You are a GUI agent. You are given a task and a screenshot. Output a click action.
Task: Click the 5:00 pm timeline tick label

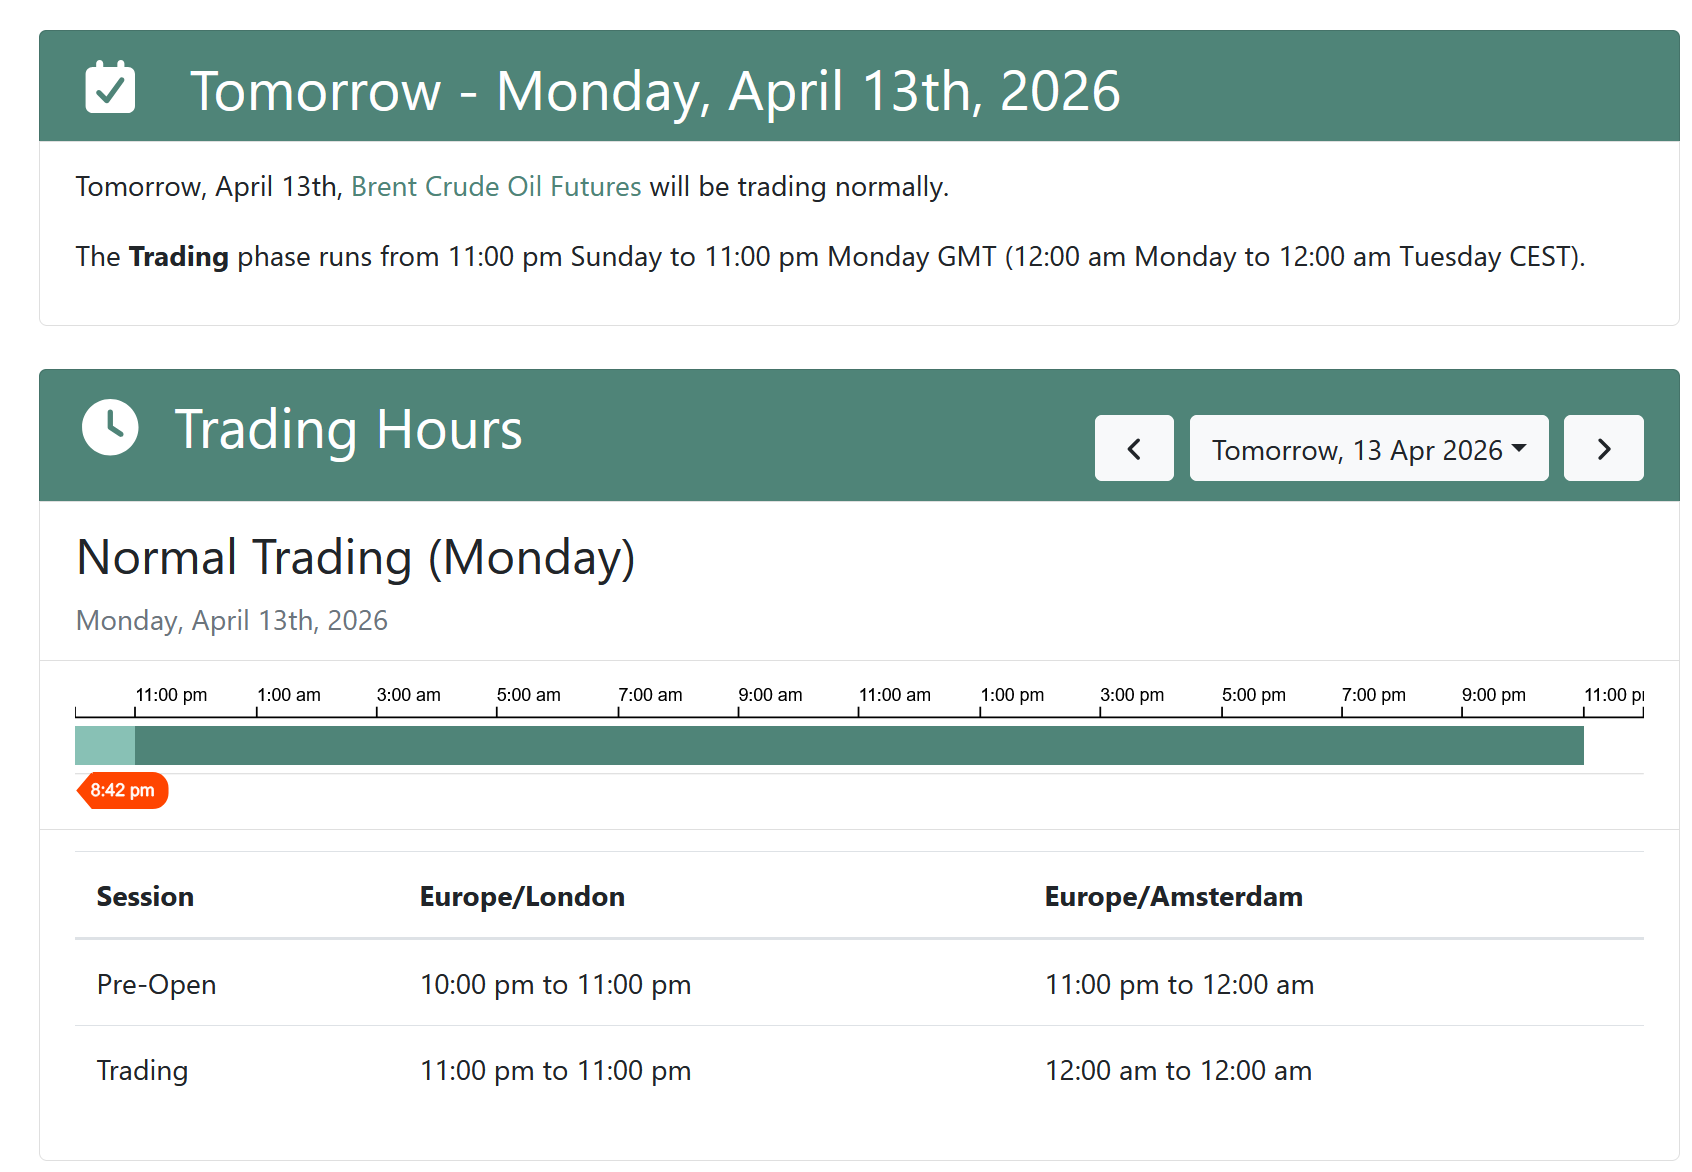click(x=1254, y=694)
